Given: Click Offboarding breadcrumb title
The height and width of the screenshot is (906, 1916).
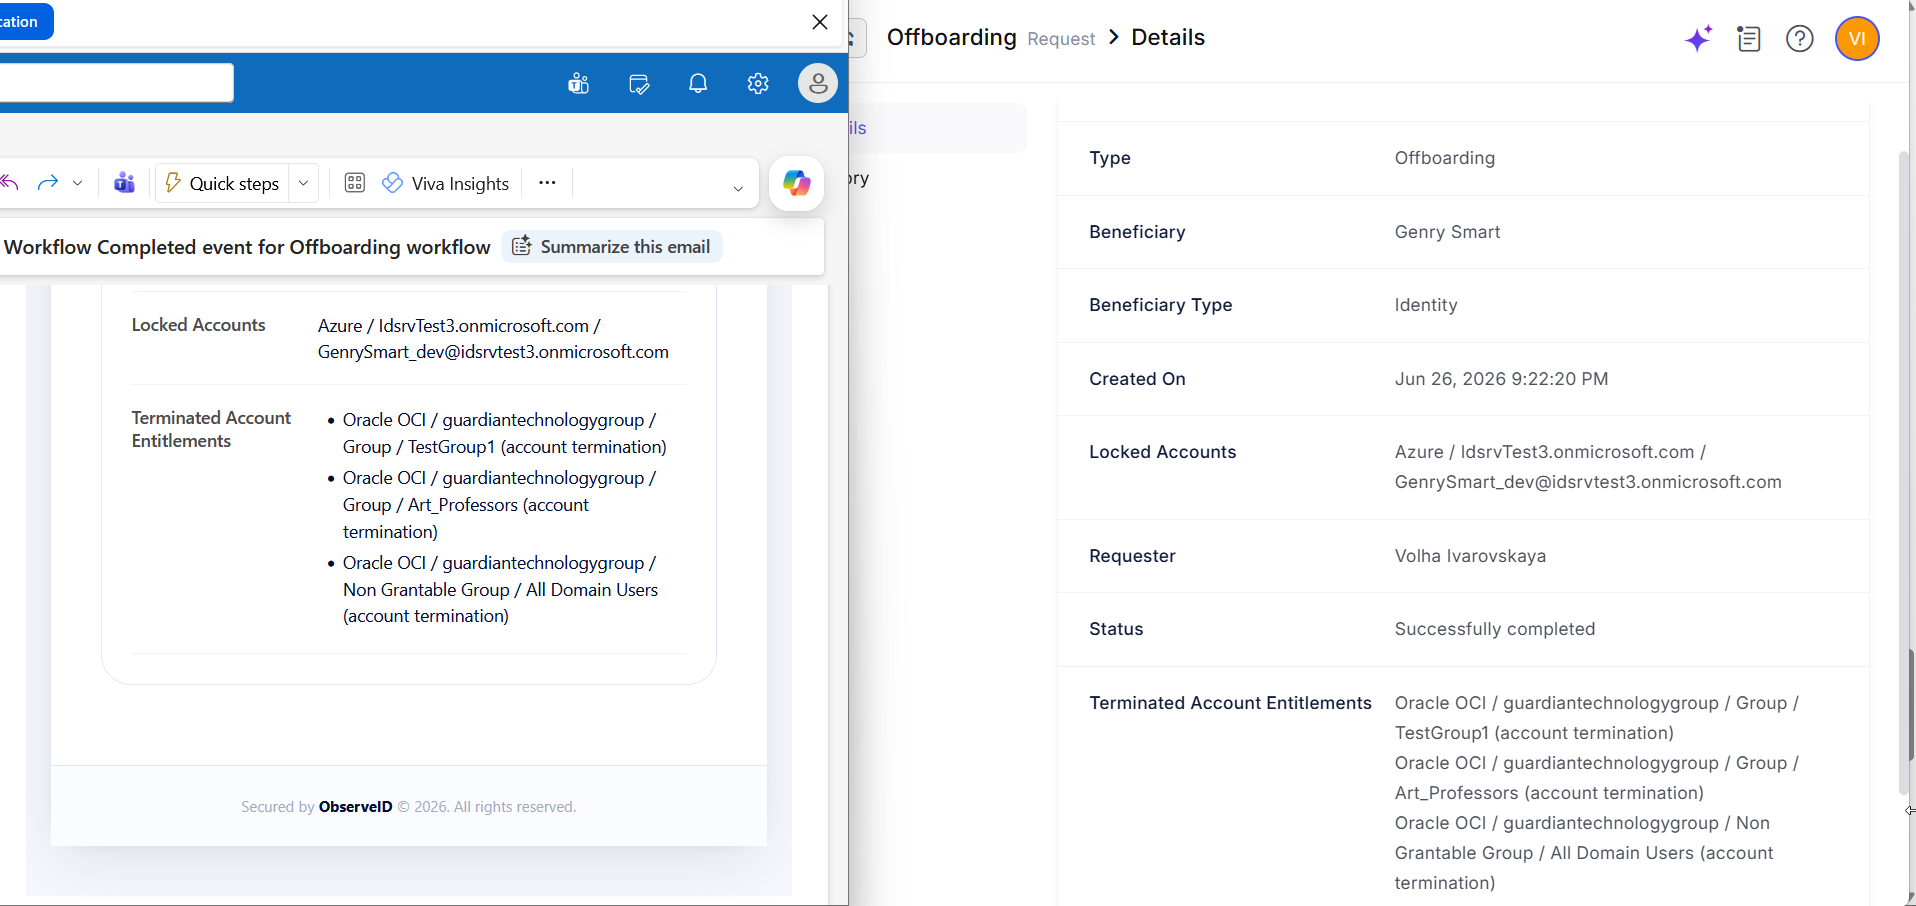Looking at the screenshot, I should coord(951,38).
